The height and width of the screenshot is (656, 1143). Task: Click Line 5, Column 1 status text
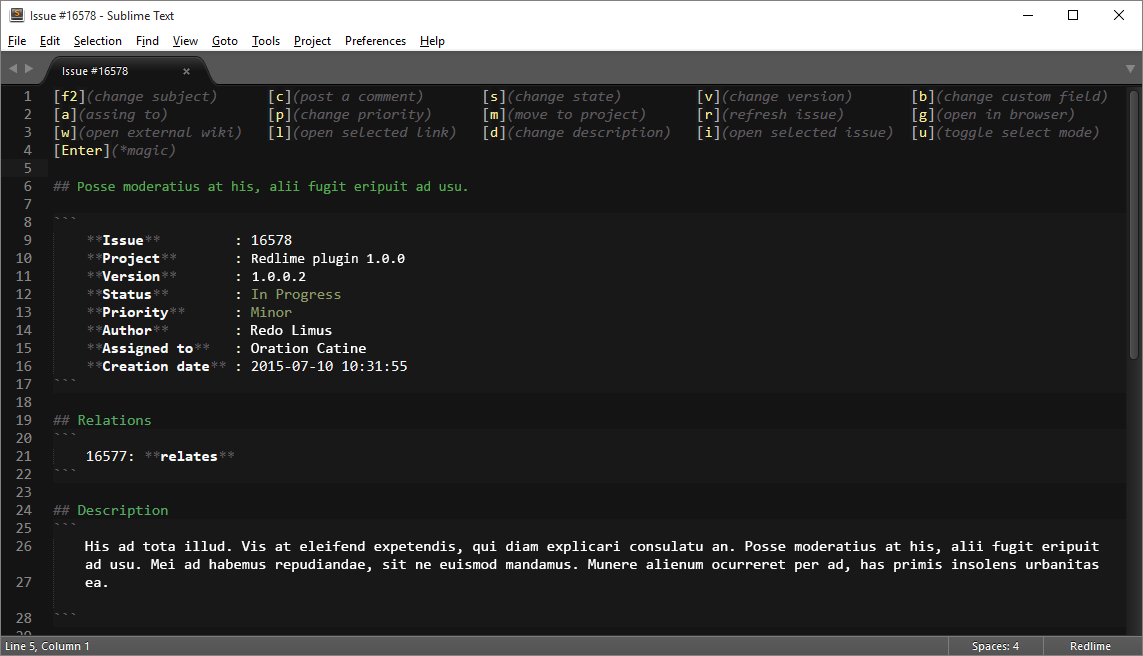(47, 647)
